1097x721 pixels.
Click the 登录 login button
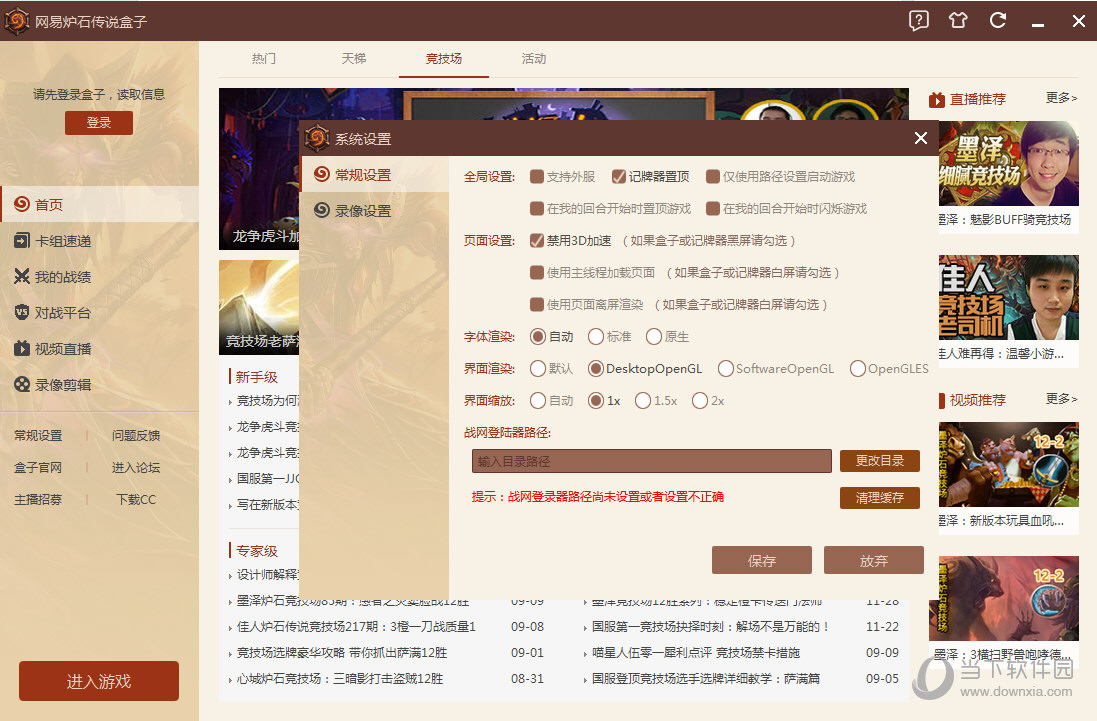click(x=98, y=122)
